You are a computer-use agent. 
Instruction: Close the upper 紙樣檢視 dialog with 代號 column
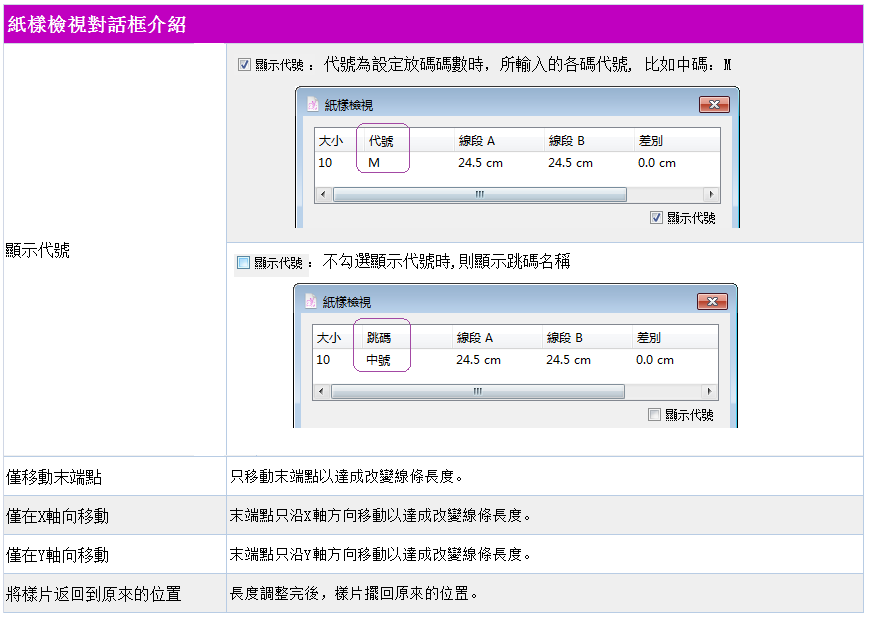click(x=713, y=104)
